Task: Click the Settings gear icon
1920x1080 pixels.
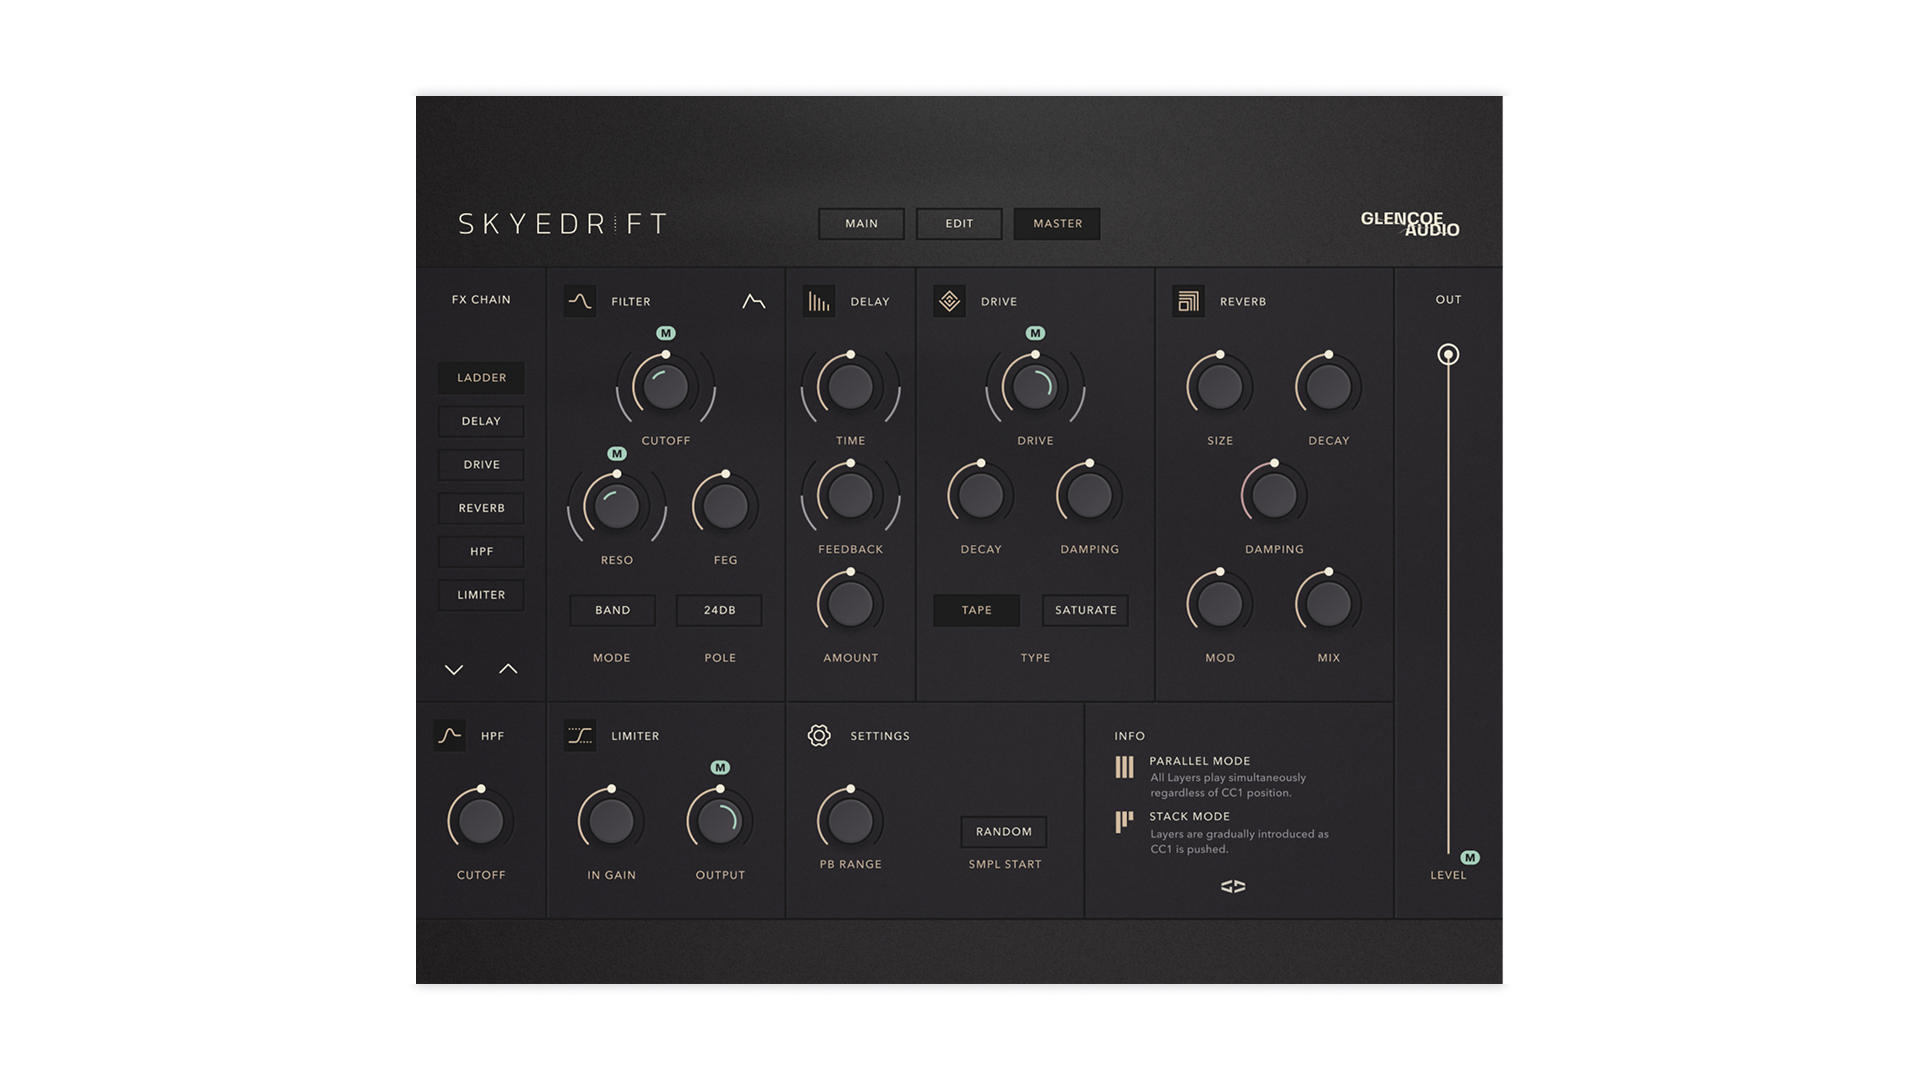Action: coord(819,735)
